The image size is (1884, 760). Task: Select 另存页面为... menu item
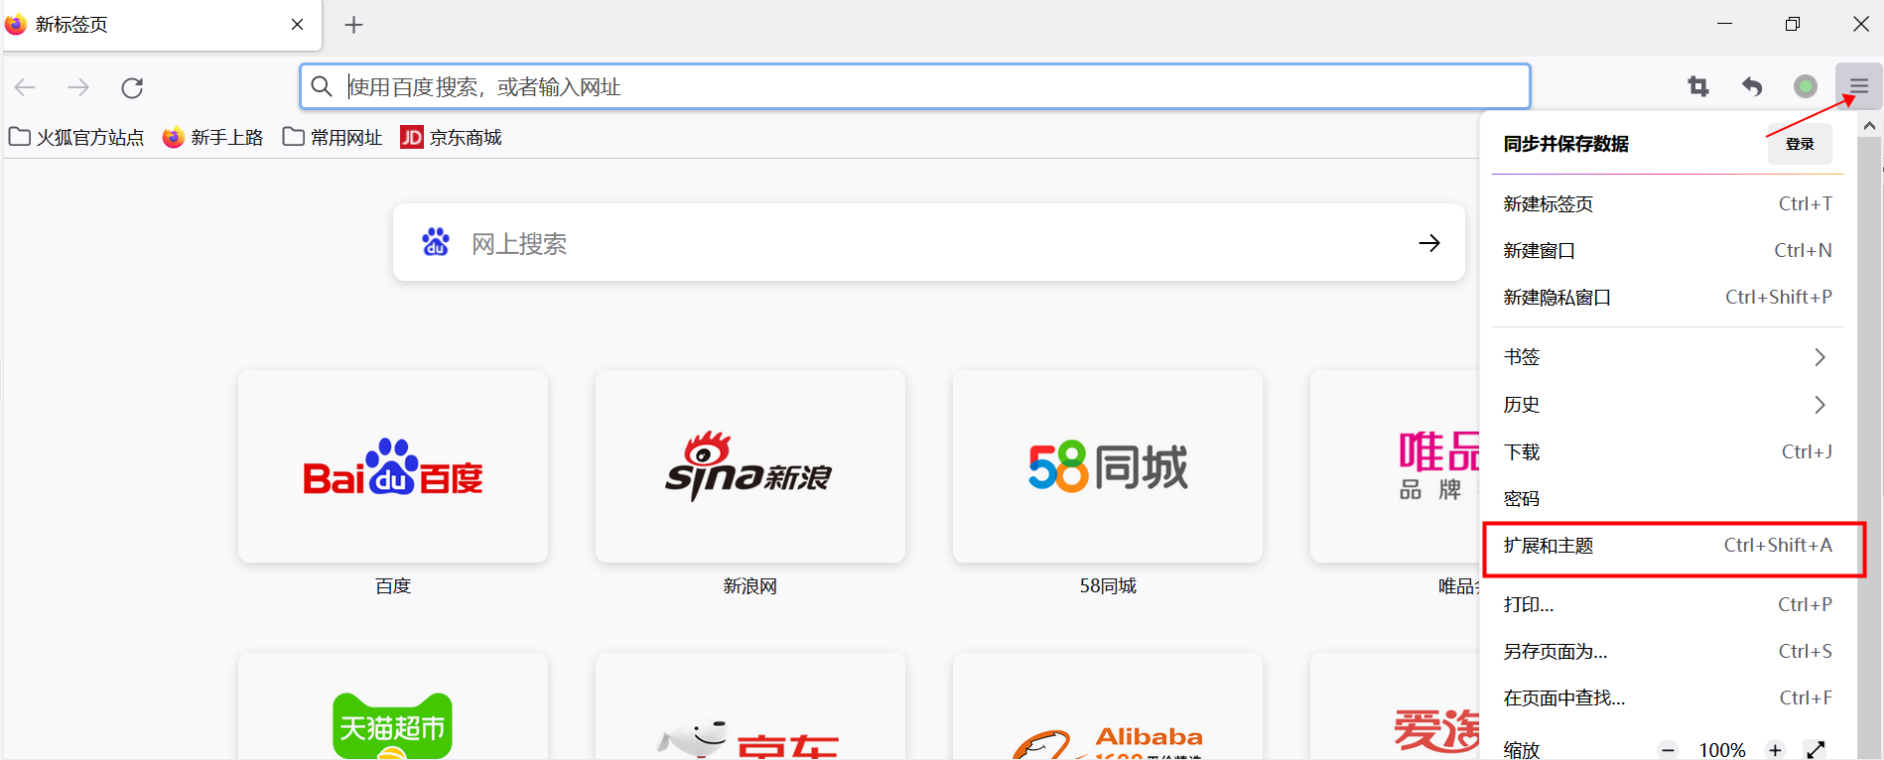coord(1667,651)
